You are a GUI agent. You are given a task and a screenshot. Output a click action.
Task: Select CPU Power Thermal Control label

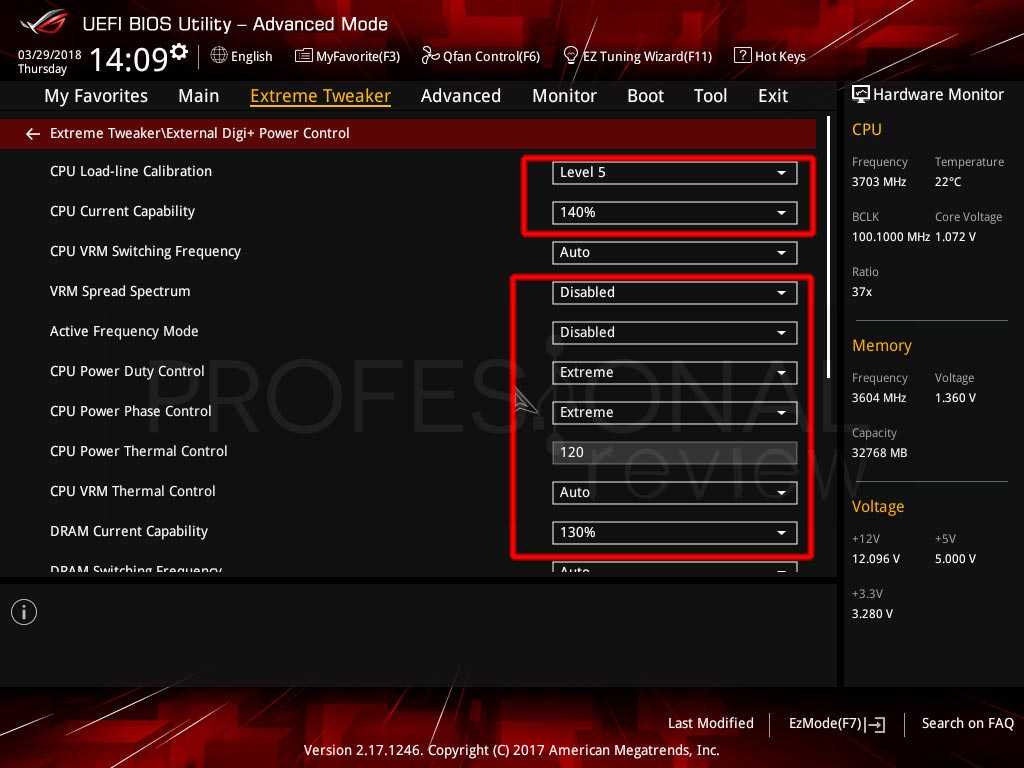click(x=138, y=451)
